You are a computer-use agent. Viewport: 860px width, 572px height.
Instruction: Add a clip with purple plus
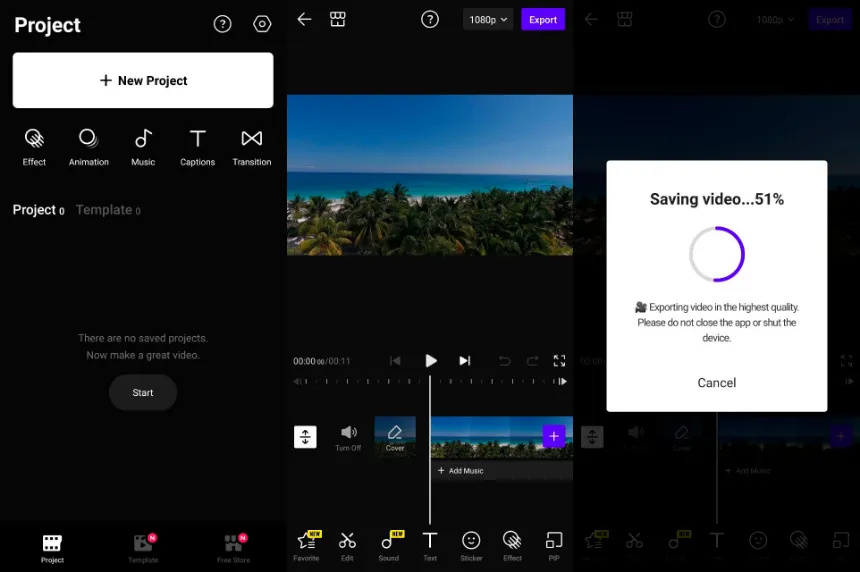(554, 437)
